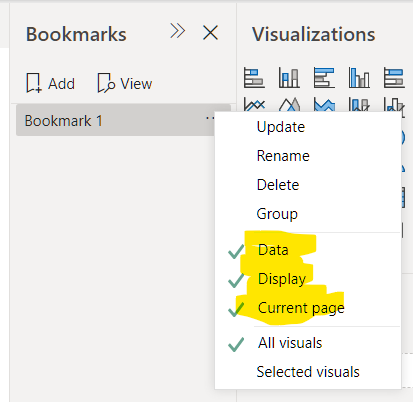413x402 pixels.
Task: Select the Selected visuals option
Action: coord(308,372)
